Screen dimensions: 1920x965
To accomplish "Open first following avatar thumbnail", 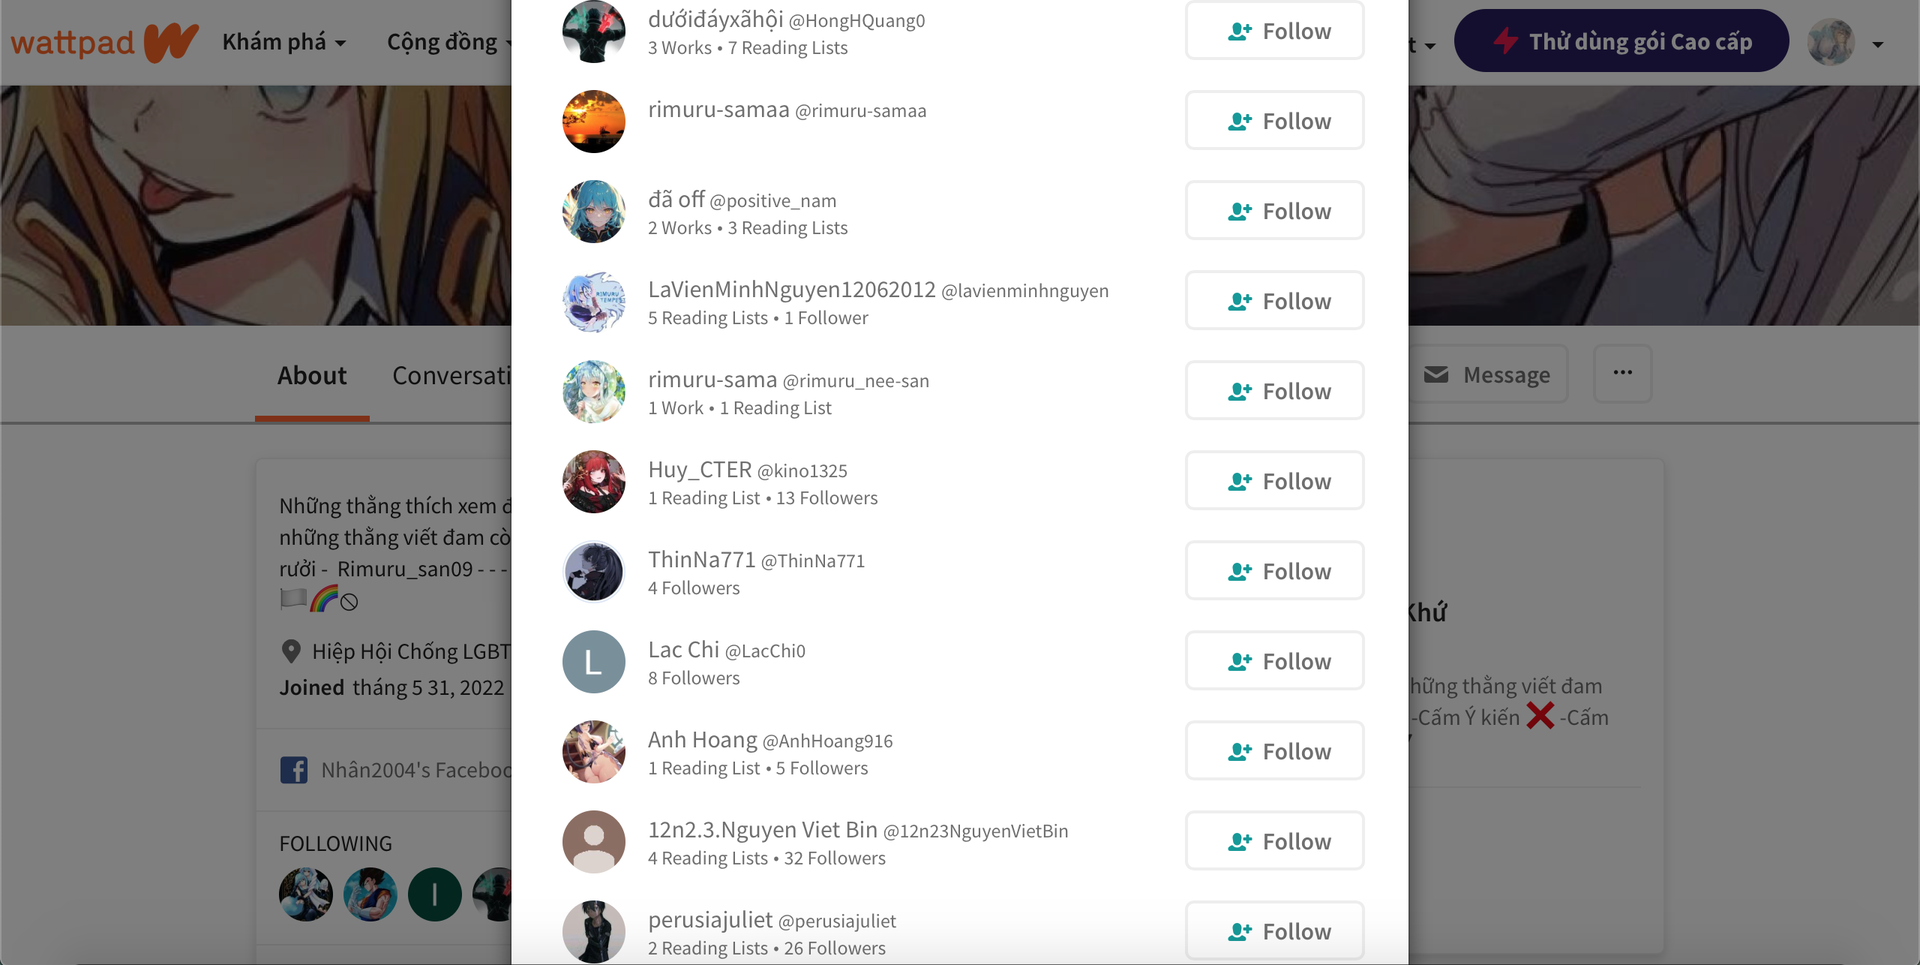I will pos(306,894).
